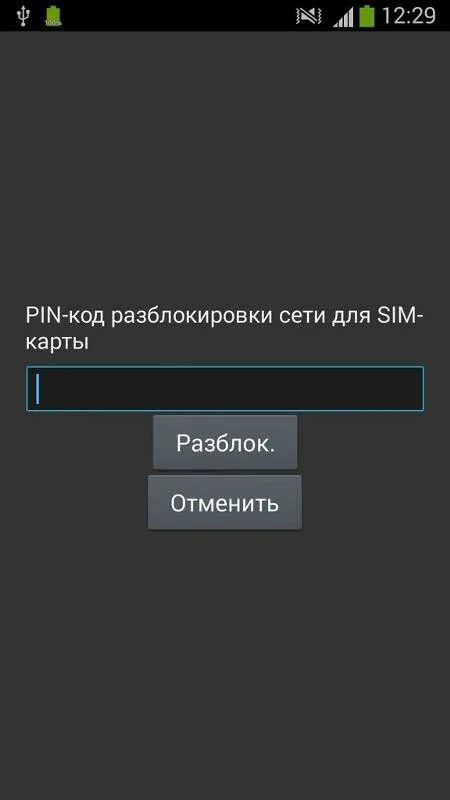Tap the blinking text cursor in PIN field
450x800 pixels.
[x=37, y=388]
